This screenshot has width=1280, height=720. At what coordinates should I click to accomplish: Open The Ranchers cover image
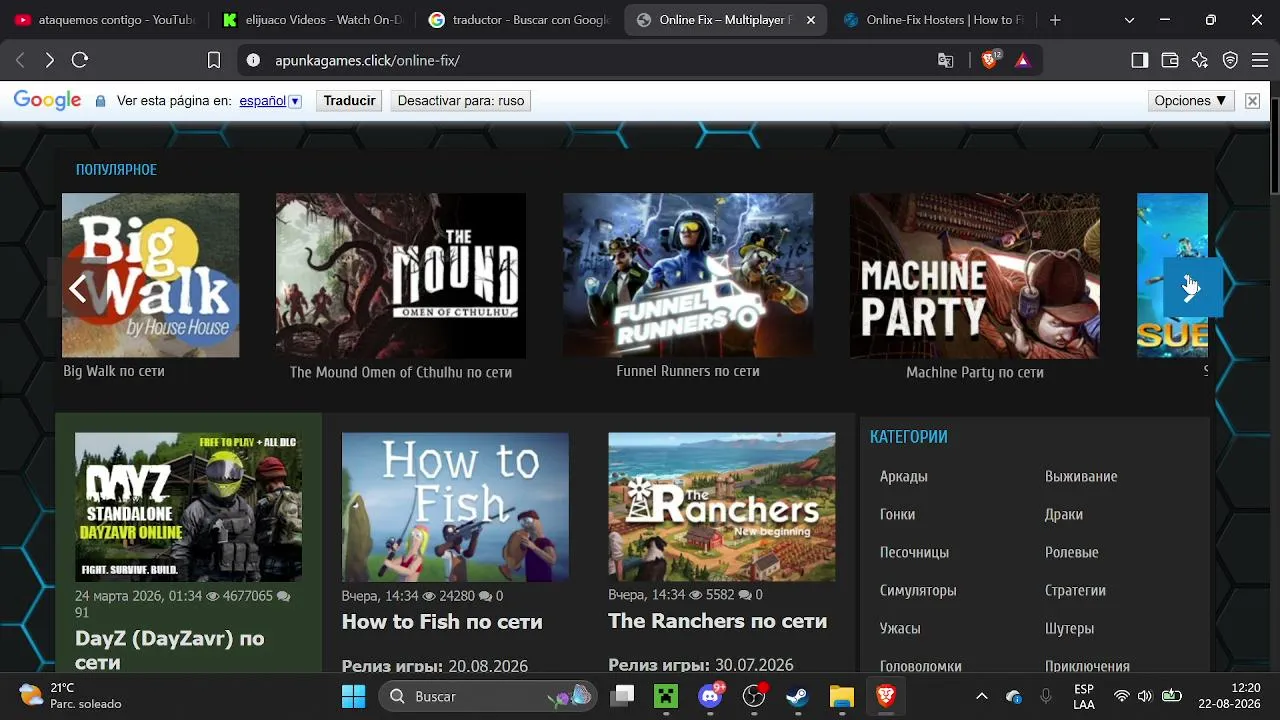[x=722, y=507]
